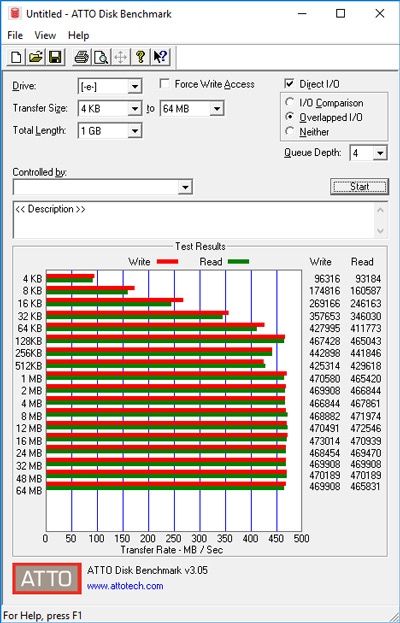Open the 64 MB max transfer size dropdown

(217, 108)
